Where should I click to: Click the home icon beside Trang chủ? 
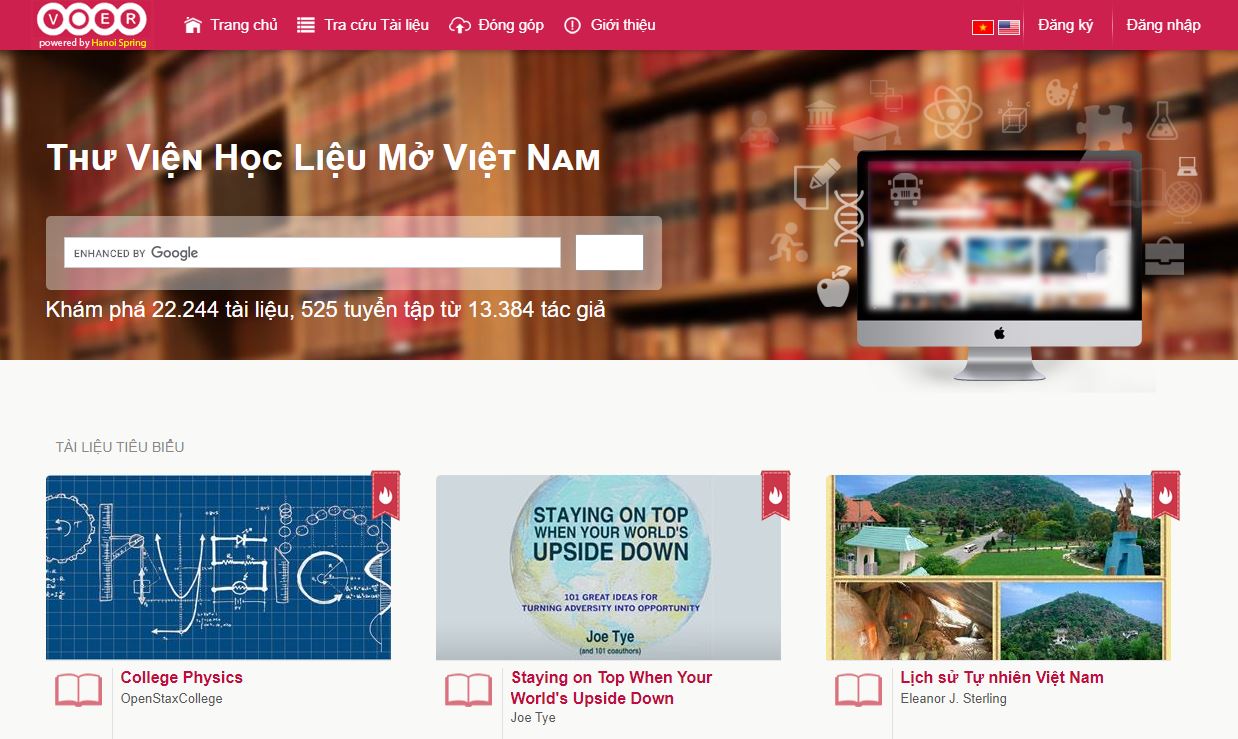[193, 25]
